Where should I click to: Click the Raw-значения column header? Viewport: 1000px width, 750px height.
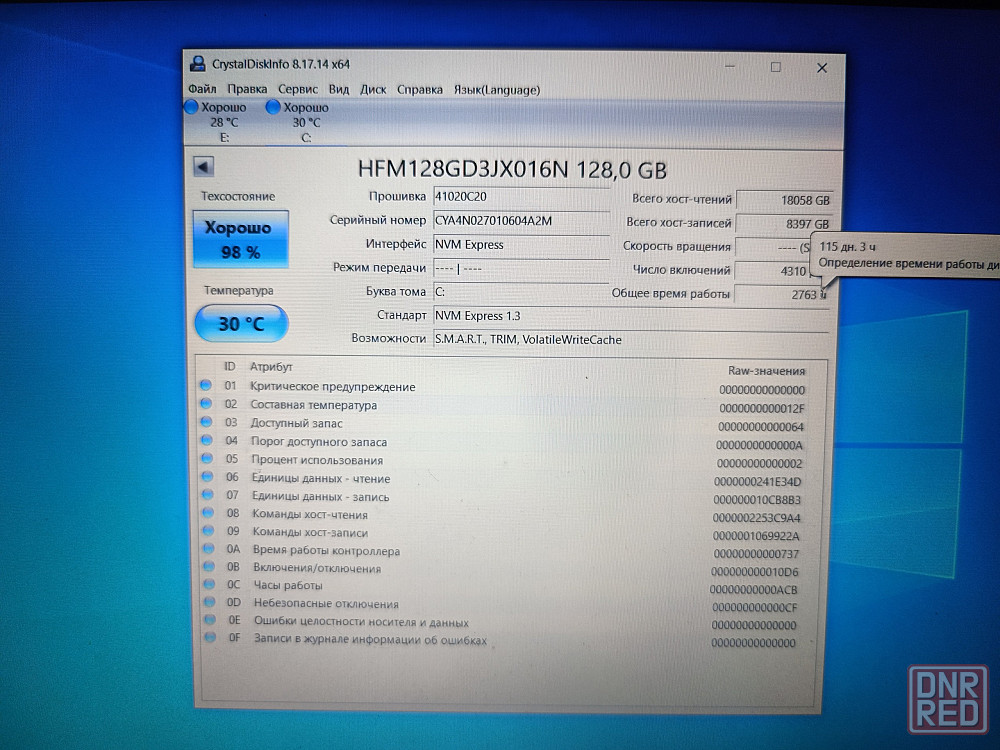(x=766, y=370)
